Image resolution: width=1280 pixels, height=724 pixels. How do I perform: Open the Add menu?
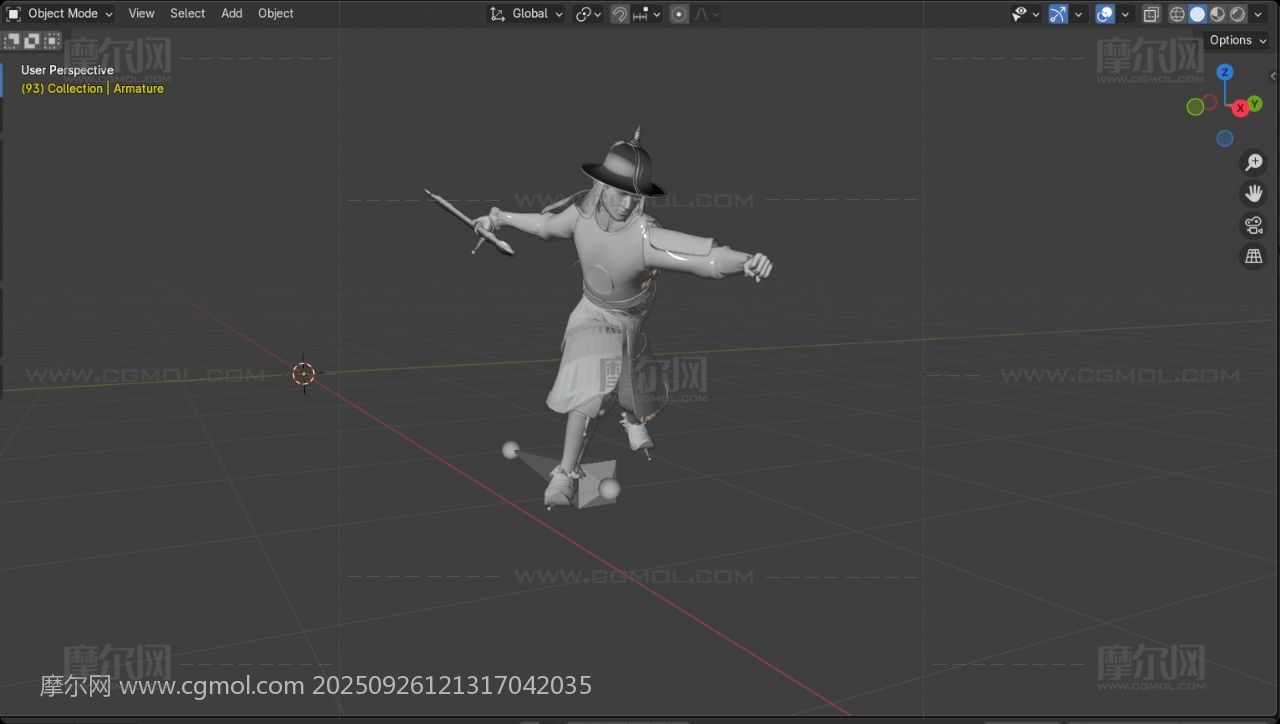tap(231, 14)
